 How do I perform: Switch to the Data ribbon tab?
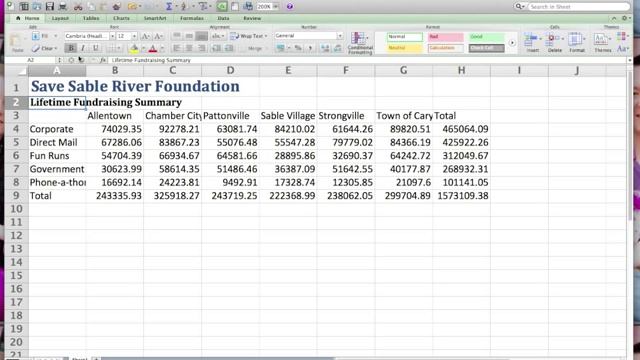point(223,18)
